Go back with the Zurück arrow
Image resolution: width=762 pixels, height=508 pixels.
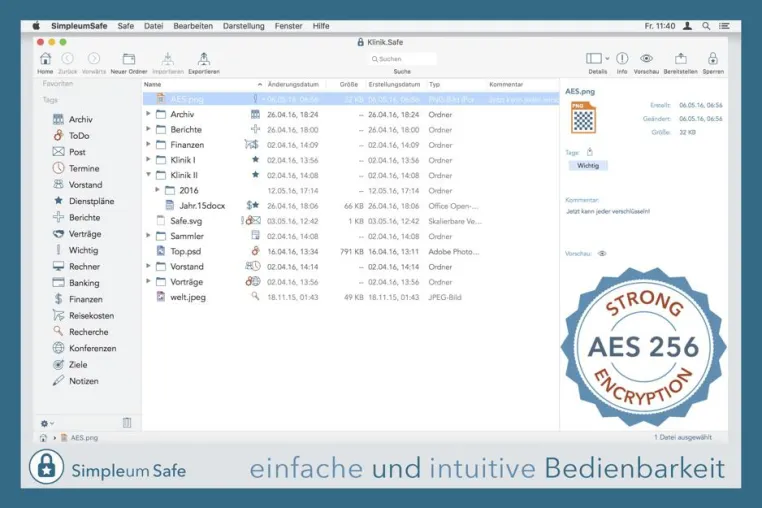click(68, 59)
